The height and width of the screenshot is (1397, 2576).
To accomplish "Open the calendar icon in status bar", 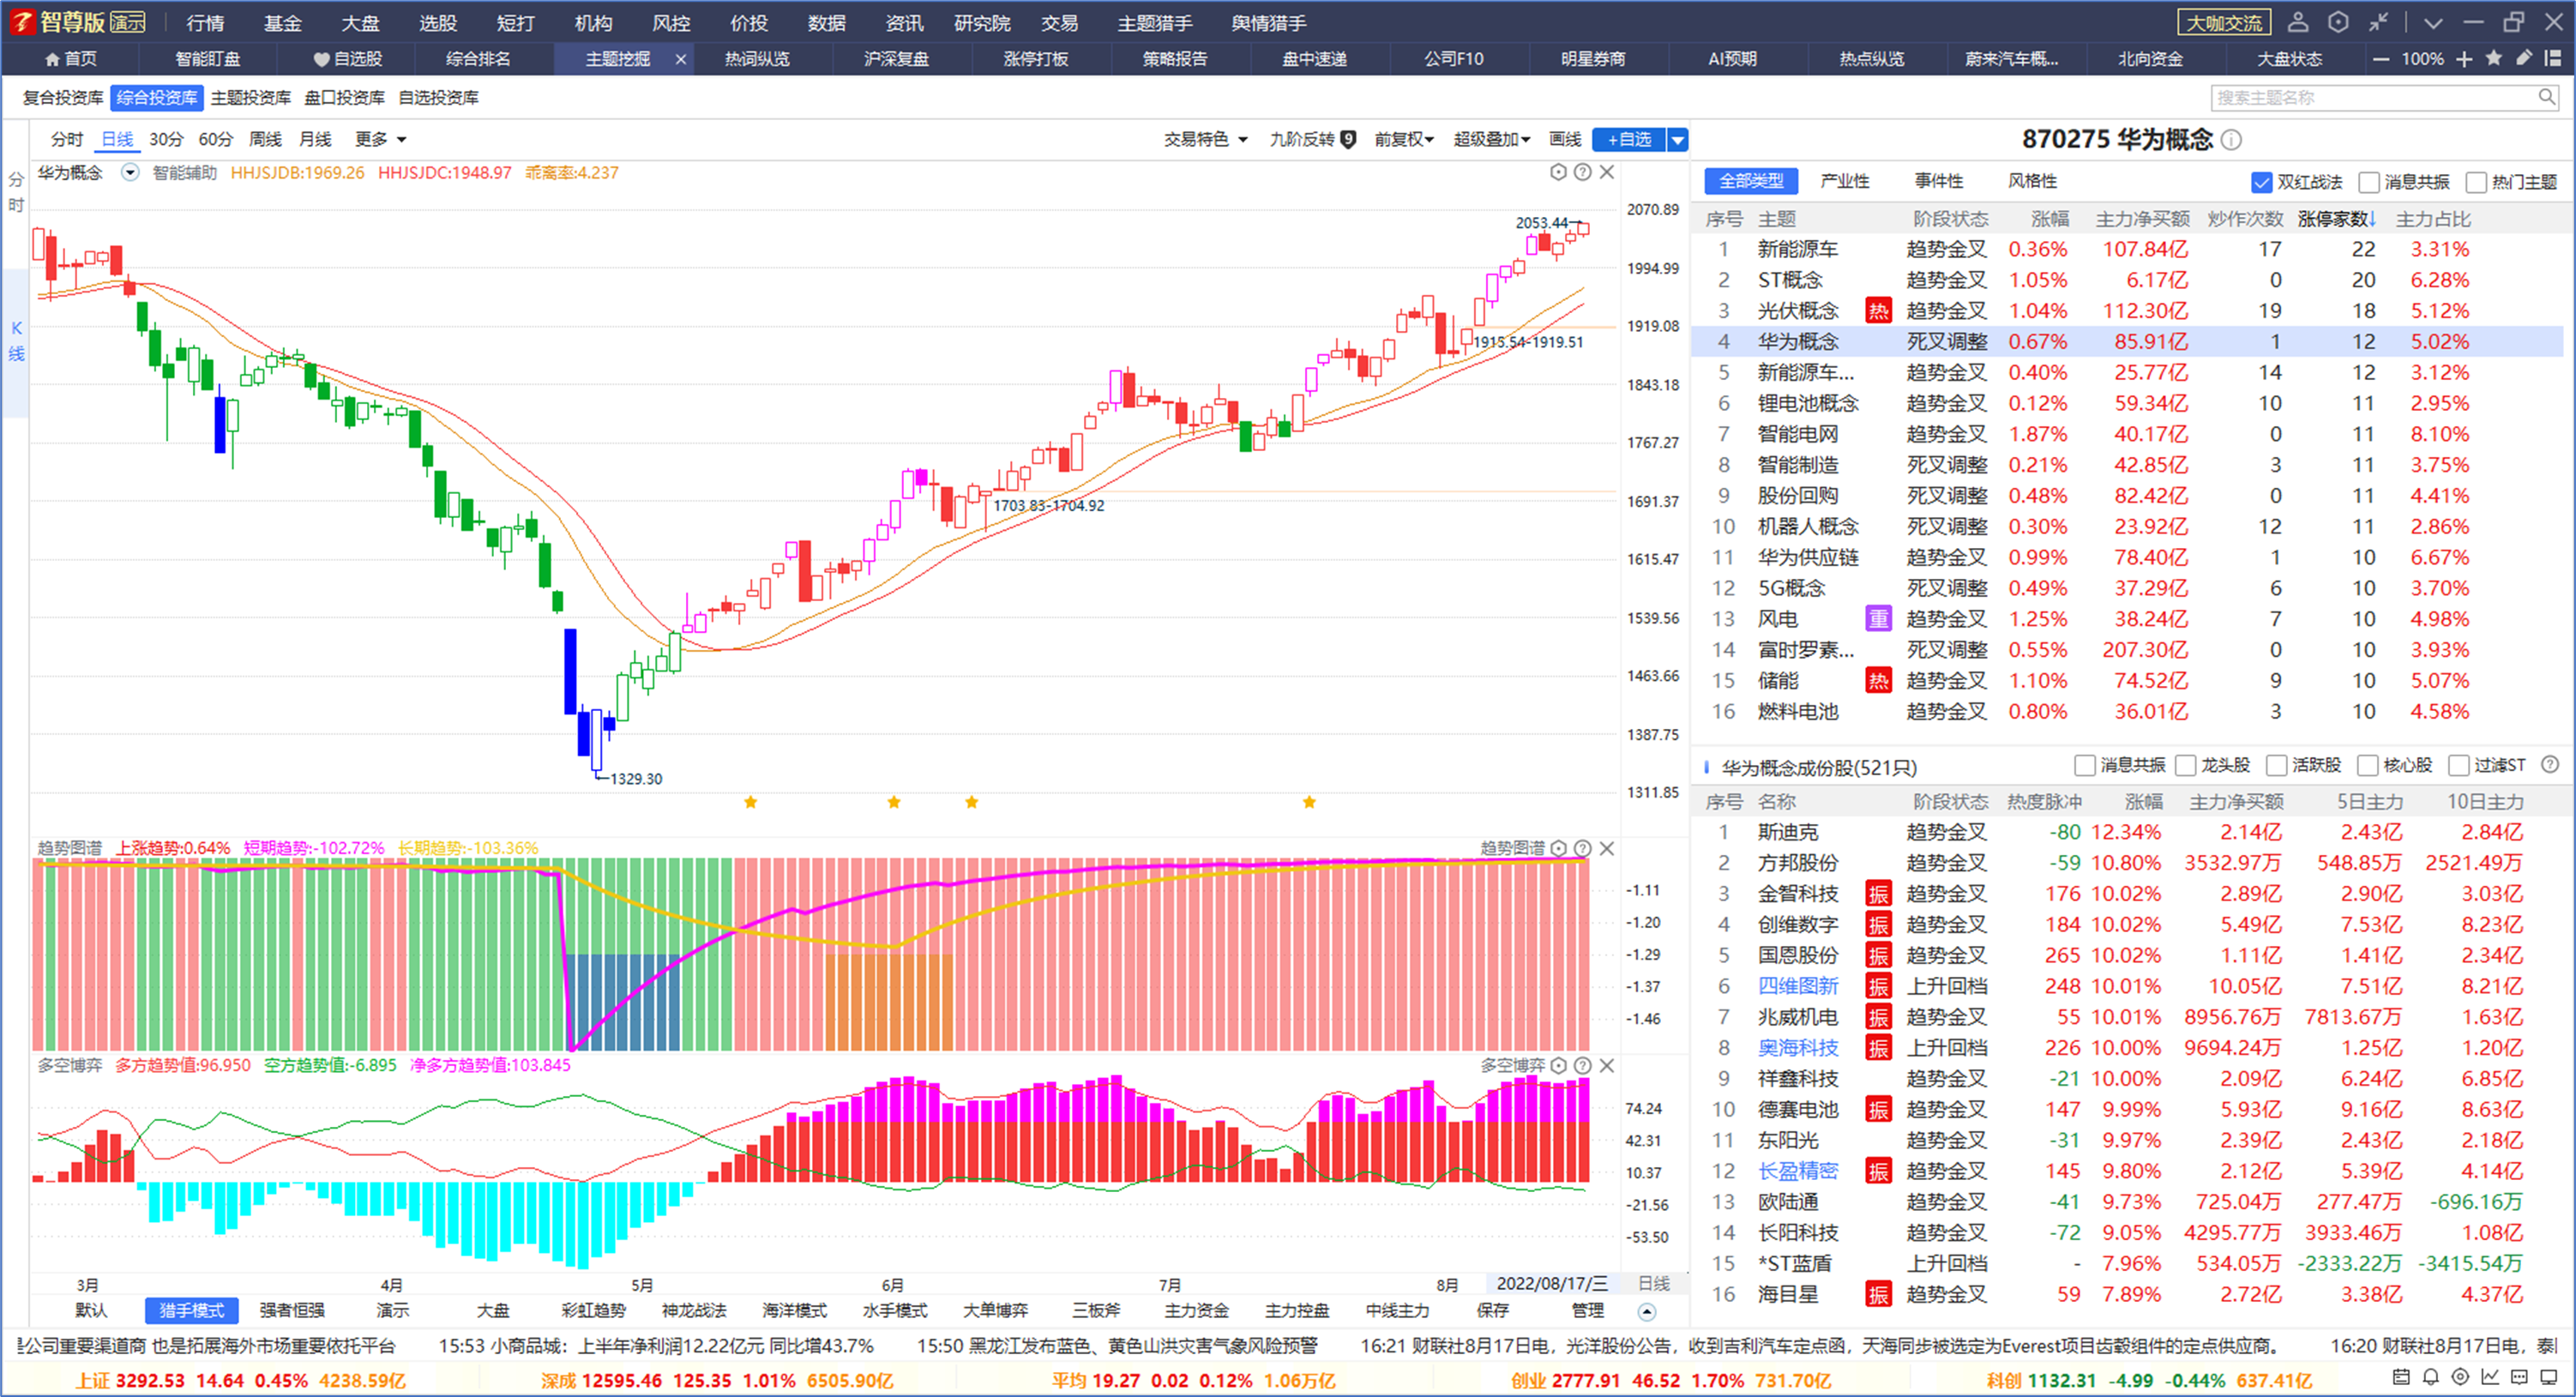I will (x=2401, y=1378).
